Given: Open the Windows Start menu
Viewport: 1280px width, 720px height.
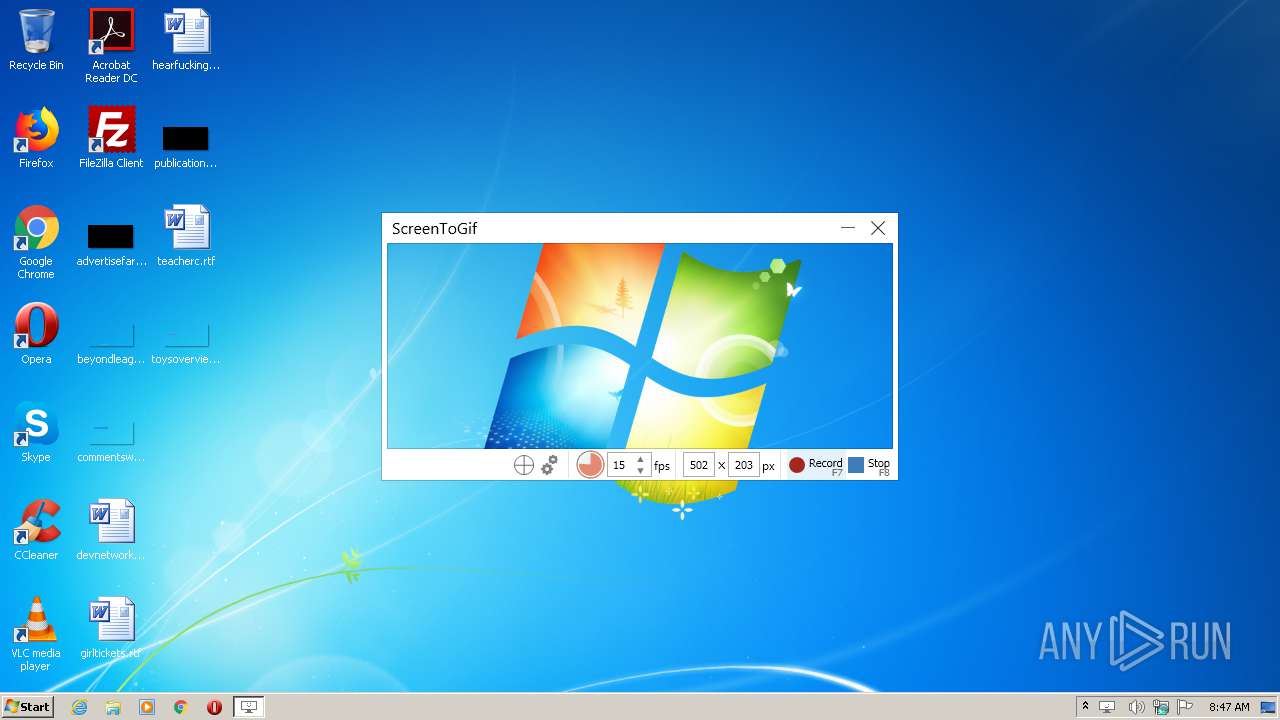Looking at the screenshot, I should (27, 707).
